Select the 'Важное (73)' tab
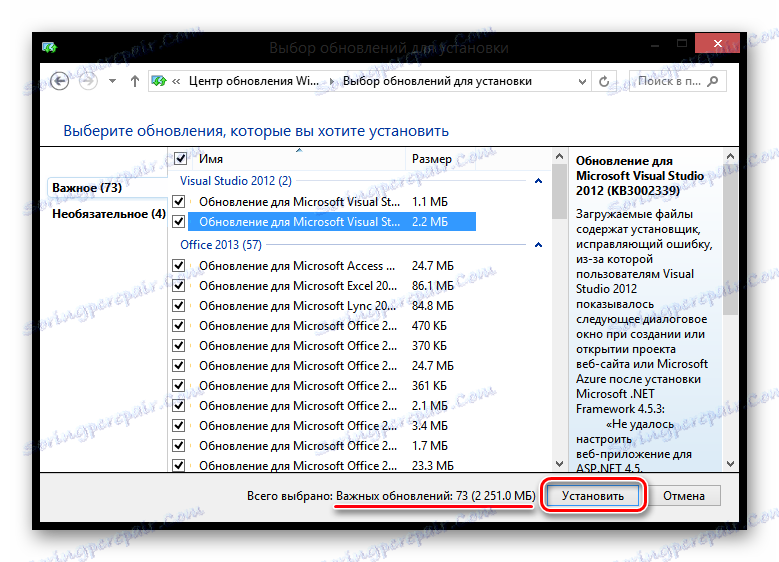The image size is (779, 562). pyautogui.click(x=87, y=188)
